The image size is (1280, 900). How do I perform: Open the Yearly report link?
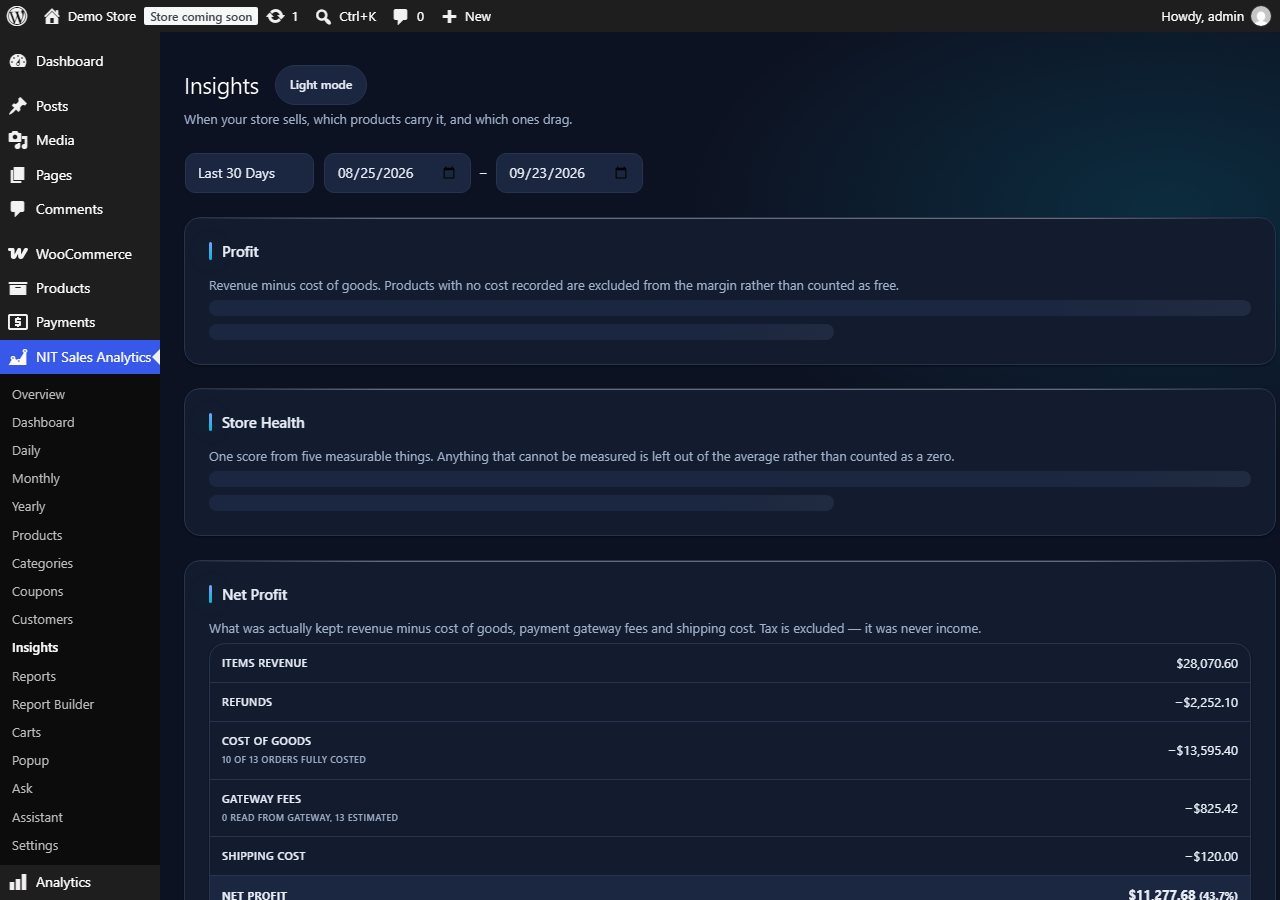(x=29, y=506)
